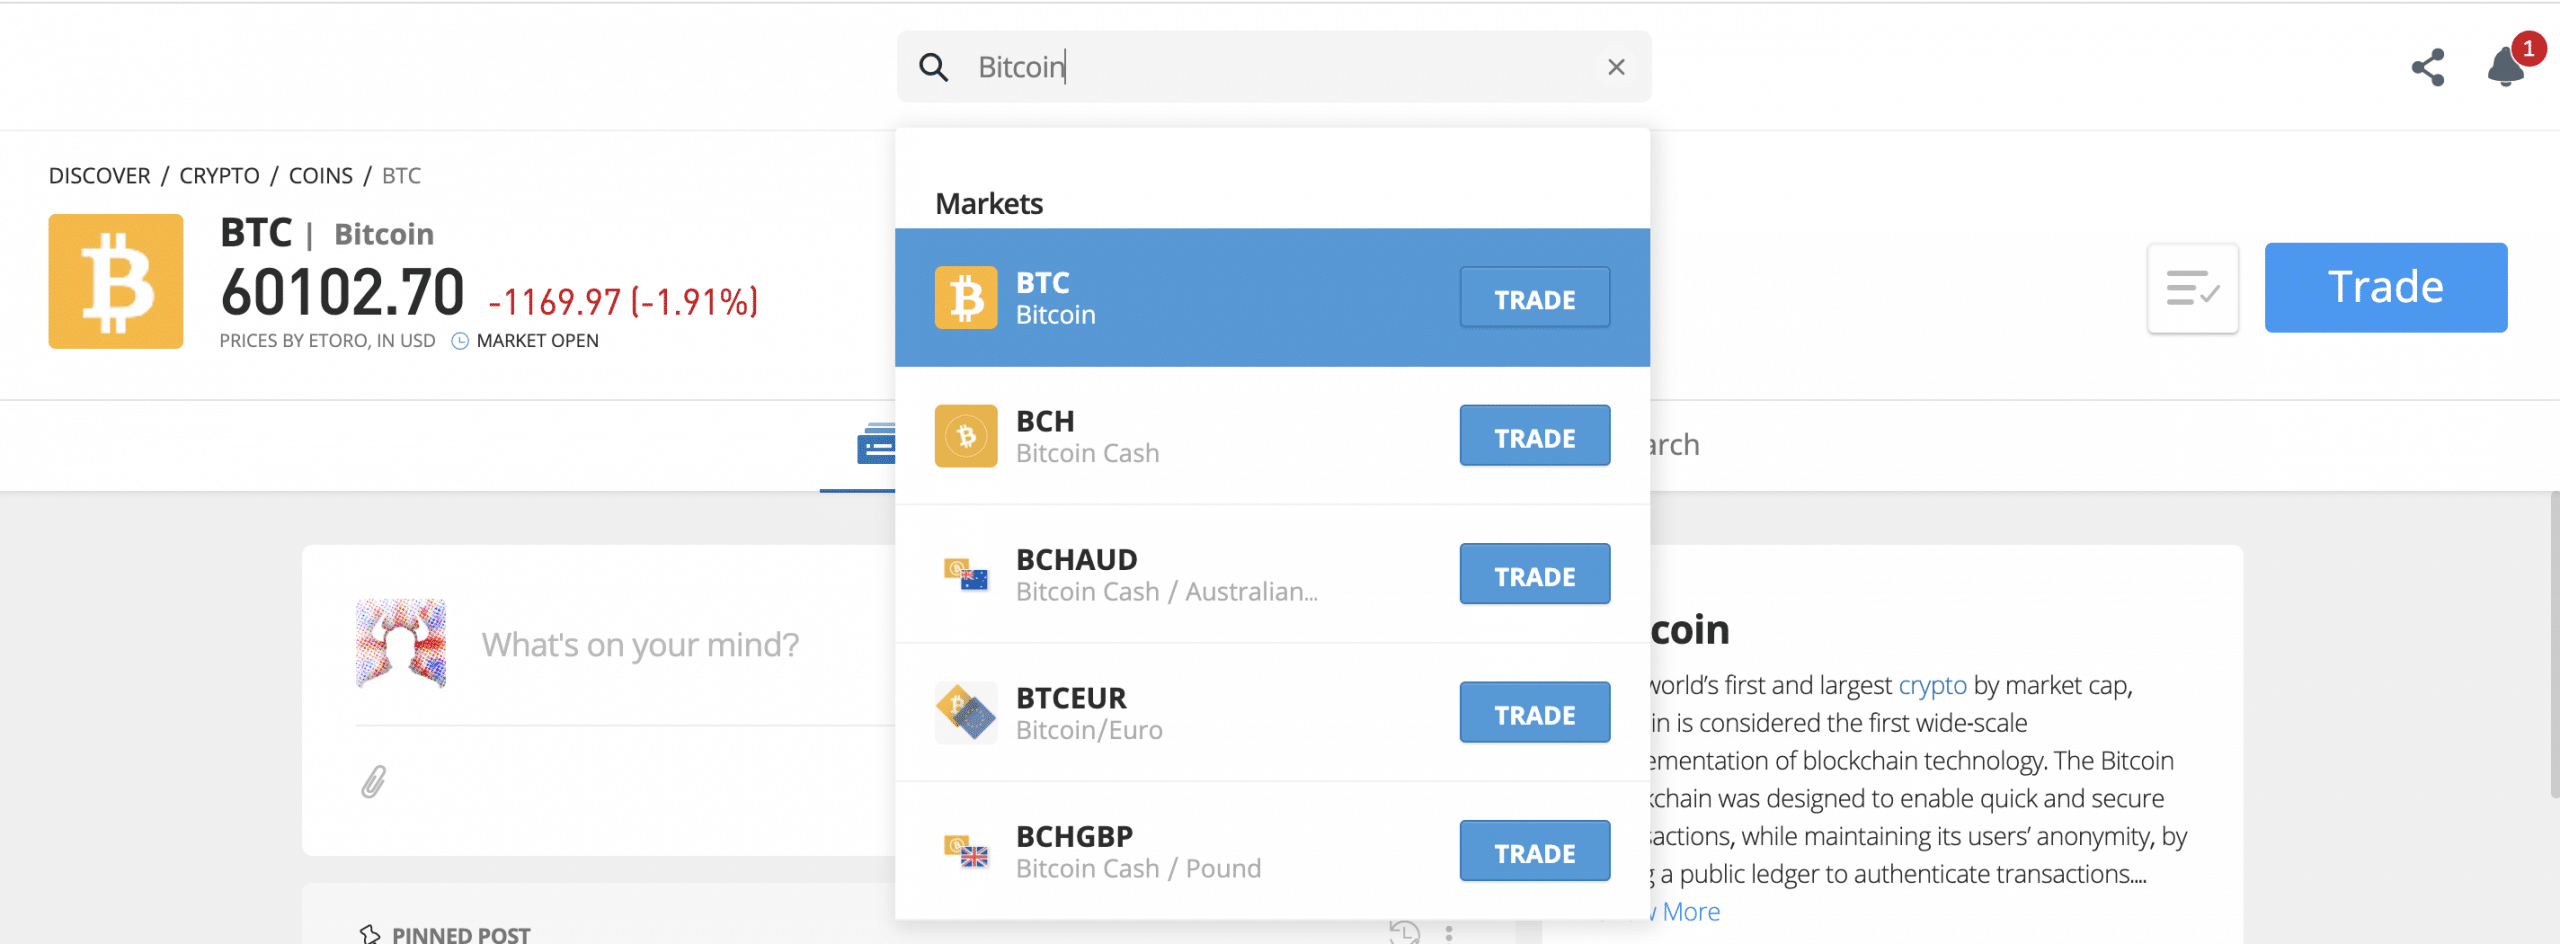Click the BTCEUR coin icon

click(x=966, y=712)
